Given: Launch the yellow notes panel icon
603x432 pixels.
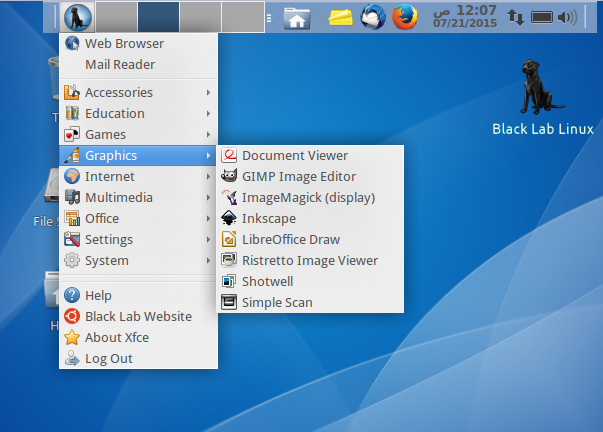Looking at the screenshot, I should 340,18.
